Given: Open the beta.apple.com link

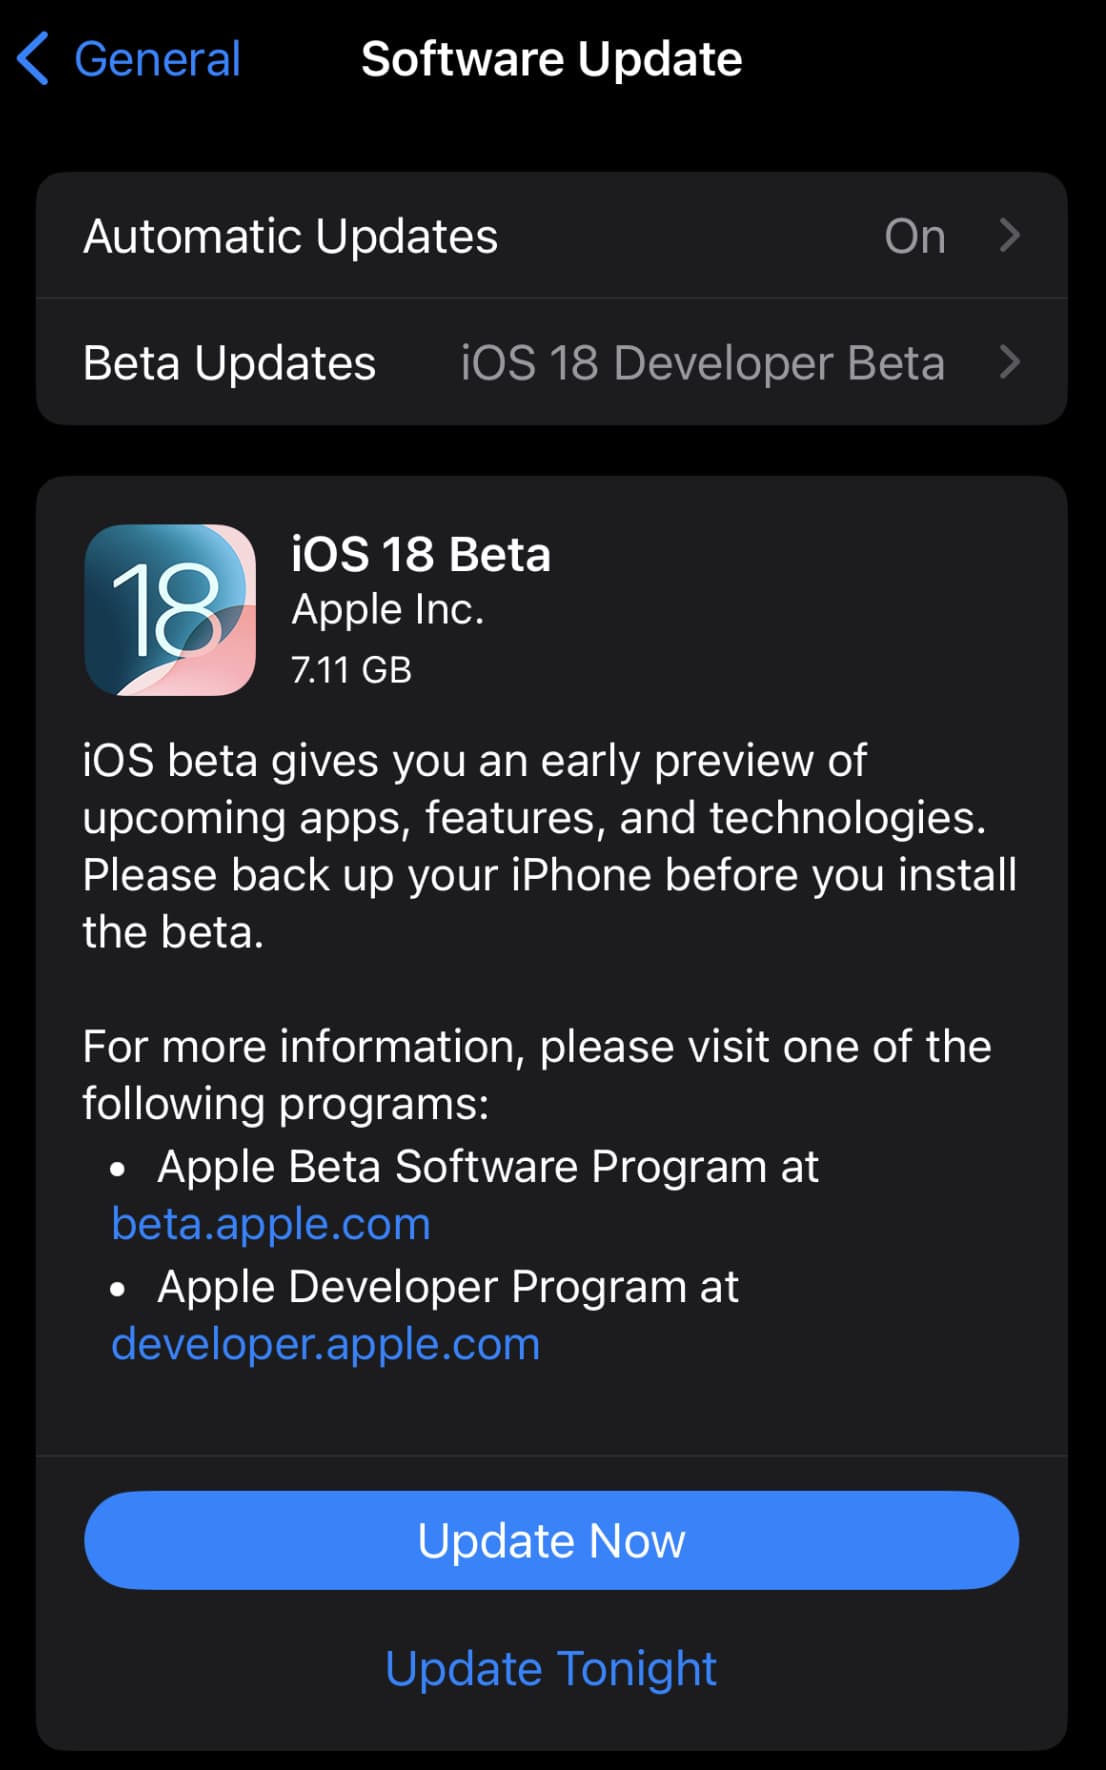Looking at the screenshot, I should pyautogui.click(x=271, y=1223).
